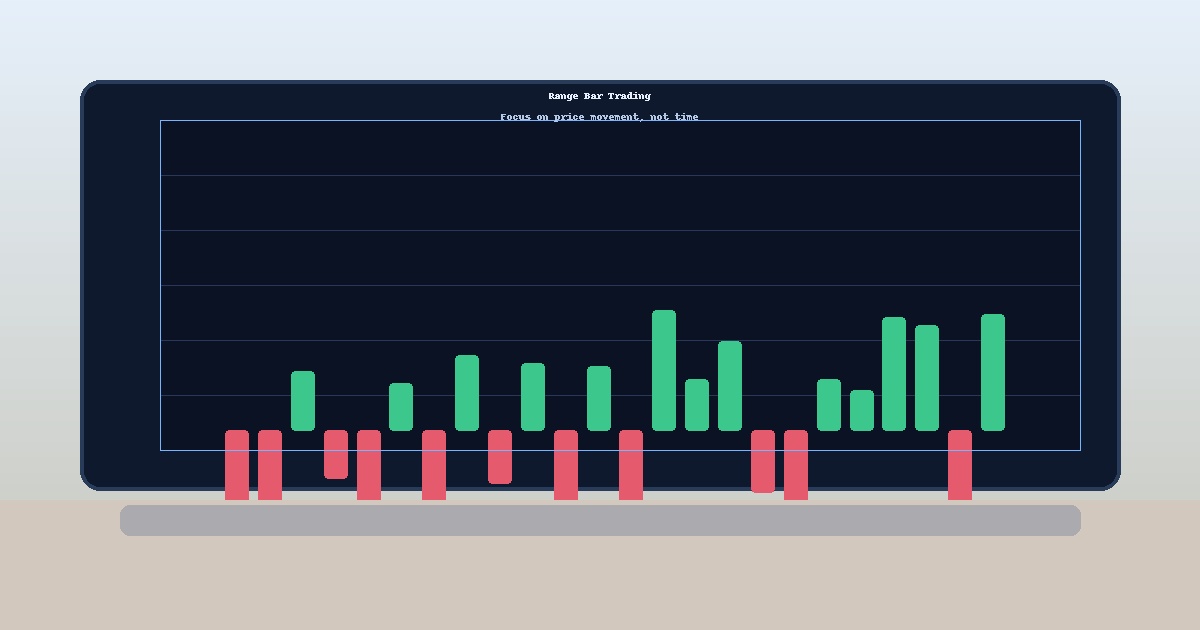Click red bar immediately left of tallest green bar

[631, 465]
